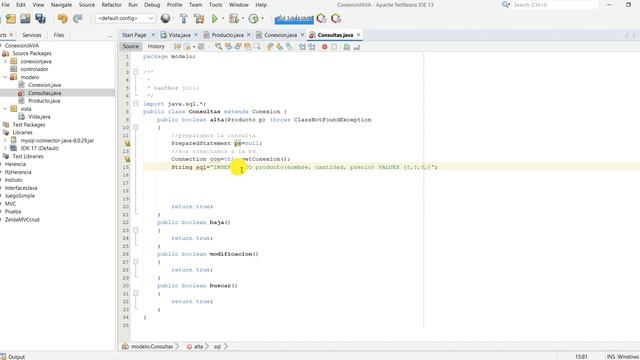Image resolution: width=640 pixels, height=360 pixels.
Task: Click the Uncomment chart icon at toolbar end
Action: pyautogui.click(x=356, y=47)
